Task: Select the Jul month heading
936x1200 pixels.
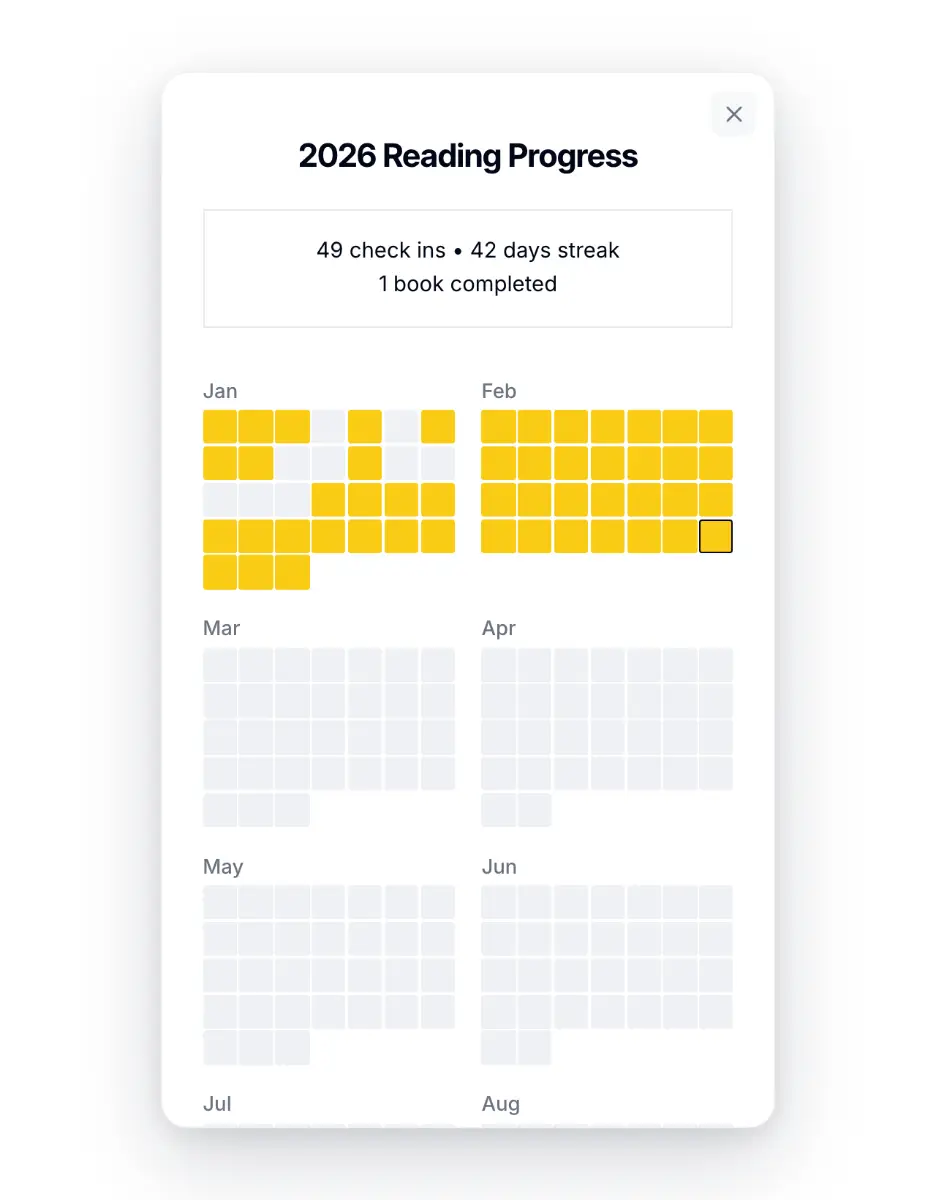Action: click(217, 1104)
